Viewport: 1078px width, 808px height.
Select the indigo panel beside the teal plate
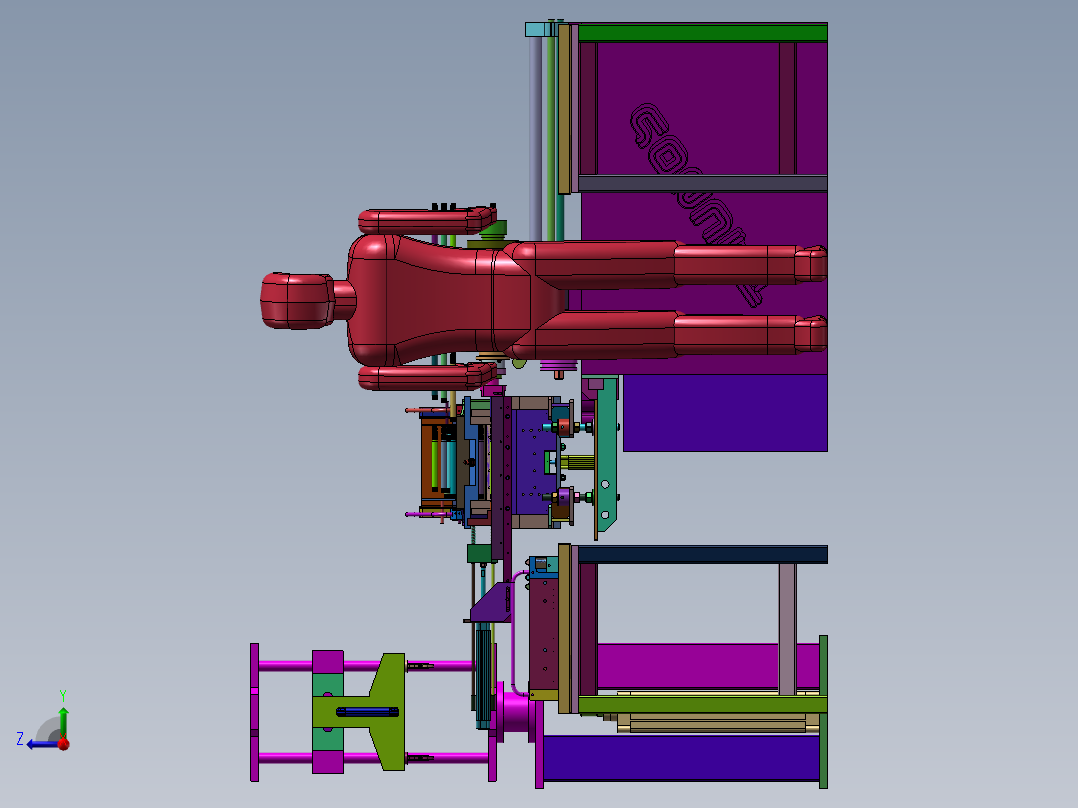pos(725,413)
